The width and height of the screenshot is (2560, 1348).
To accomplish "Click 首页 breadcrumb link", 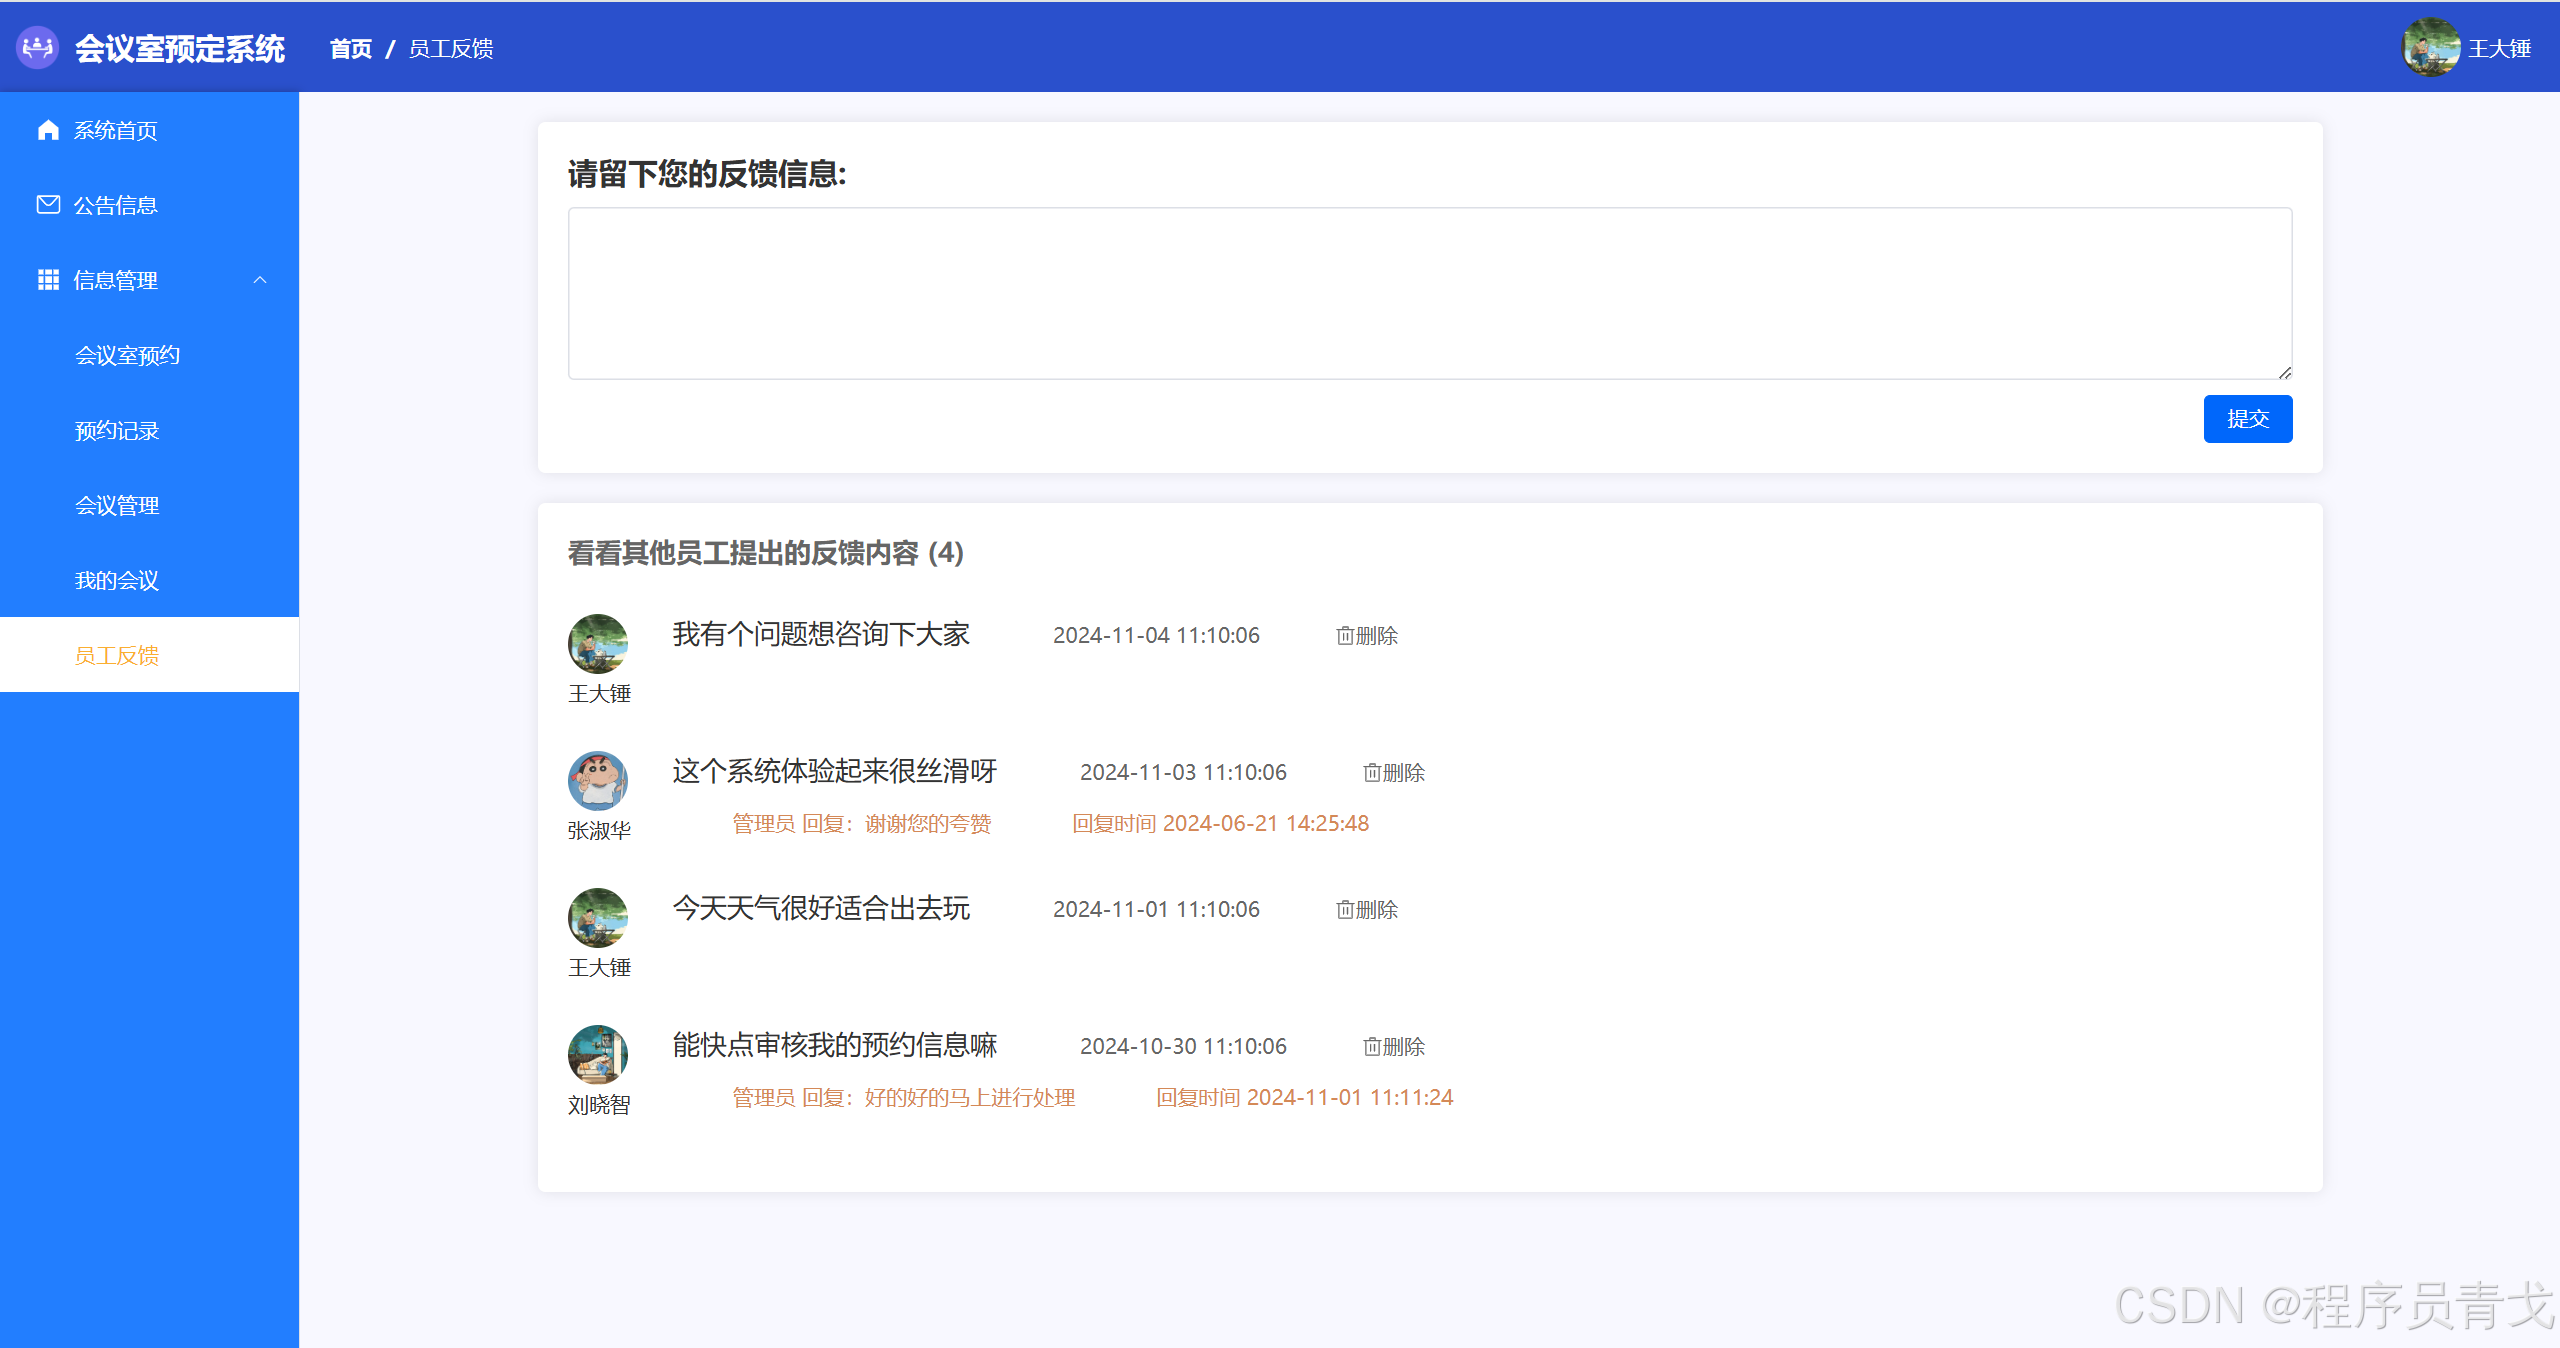I will point(351,49).
